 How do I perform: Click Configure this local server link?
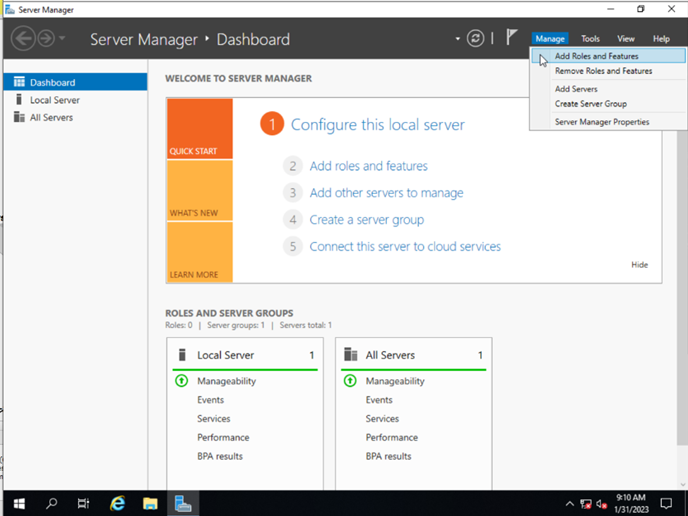[378, 125]
